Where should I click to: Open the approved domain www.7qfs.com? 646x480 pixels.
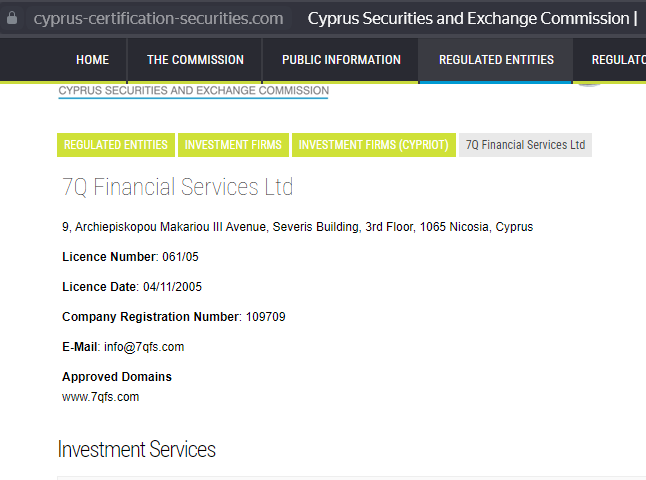pos(101,397)
